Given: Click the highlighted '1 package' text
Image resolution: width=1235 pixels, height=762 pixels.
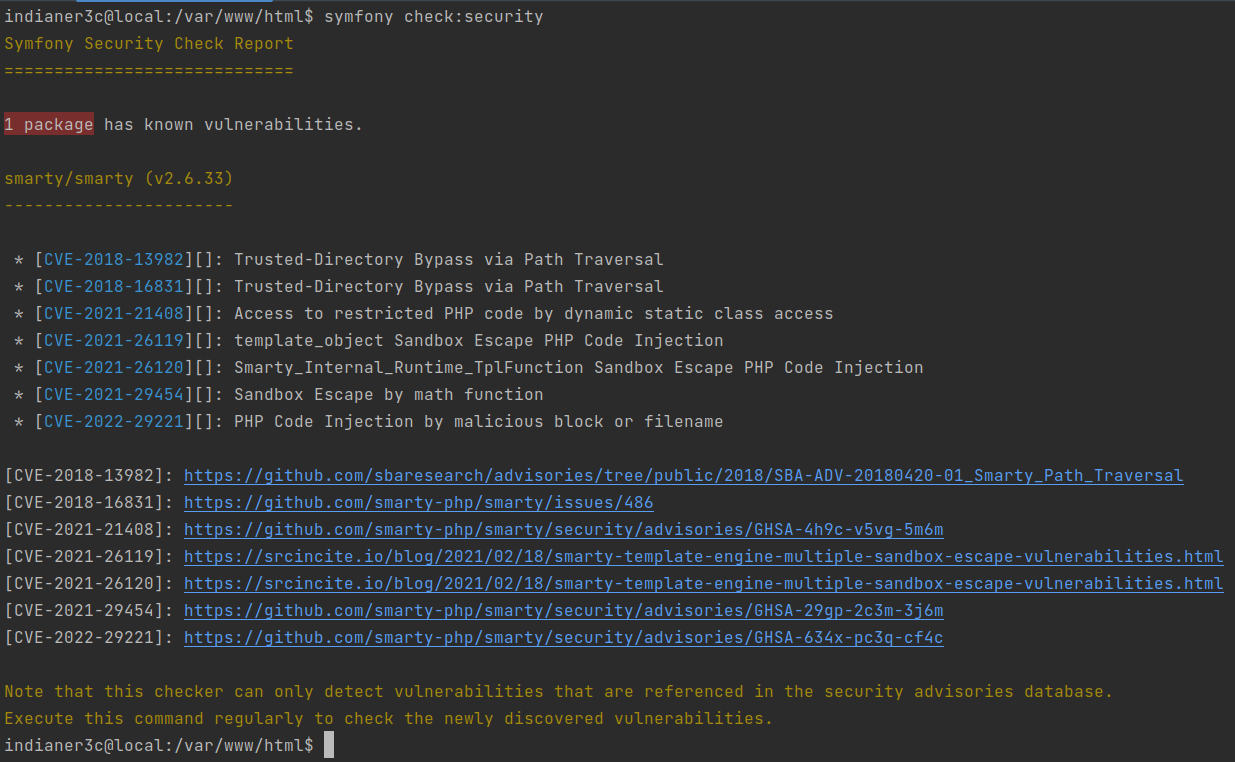Looking at the screenshot, I should pyautogui.click(x=49, y=125).
